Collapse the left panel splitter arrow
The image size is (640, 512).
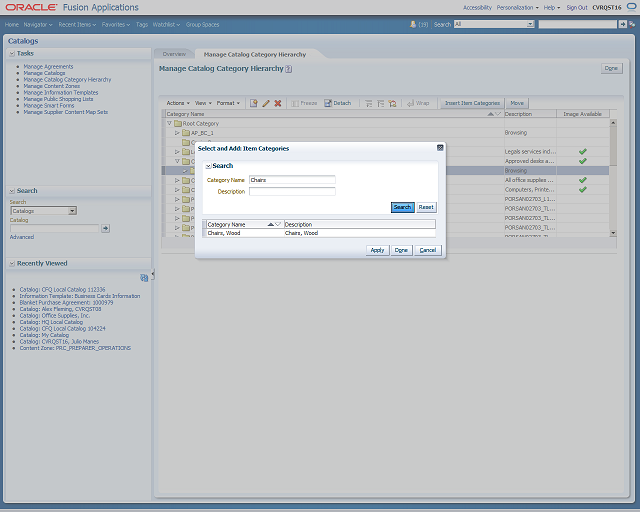[153, 275]
